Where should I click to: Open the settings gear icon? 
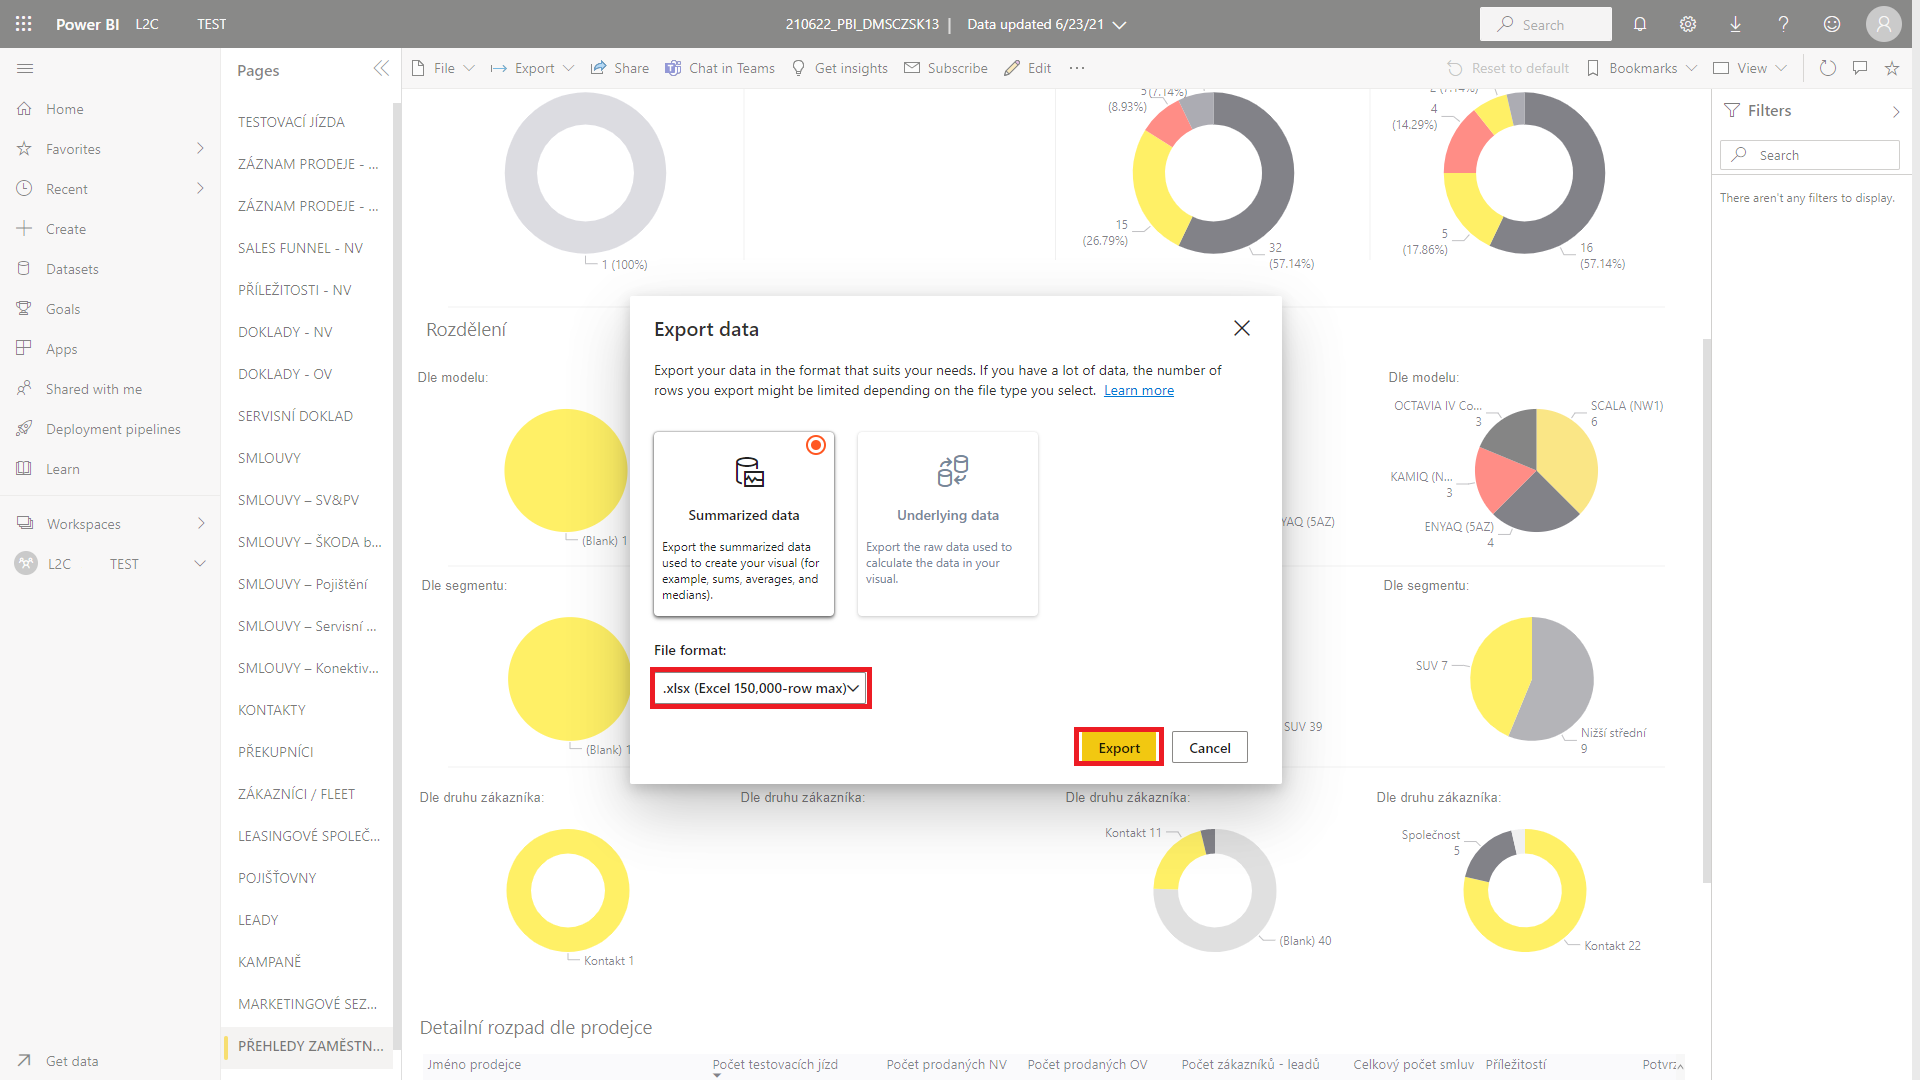tap(1688, 24)
